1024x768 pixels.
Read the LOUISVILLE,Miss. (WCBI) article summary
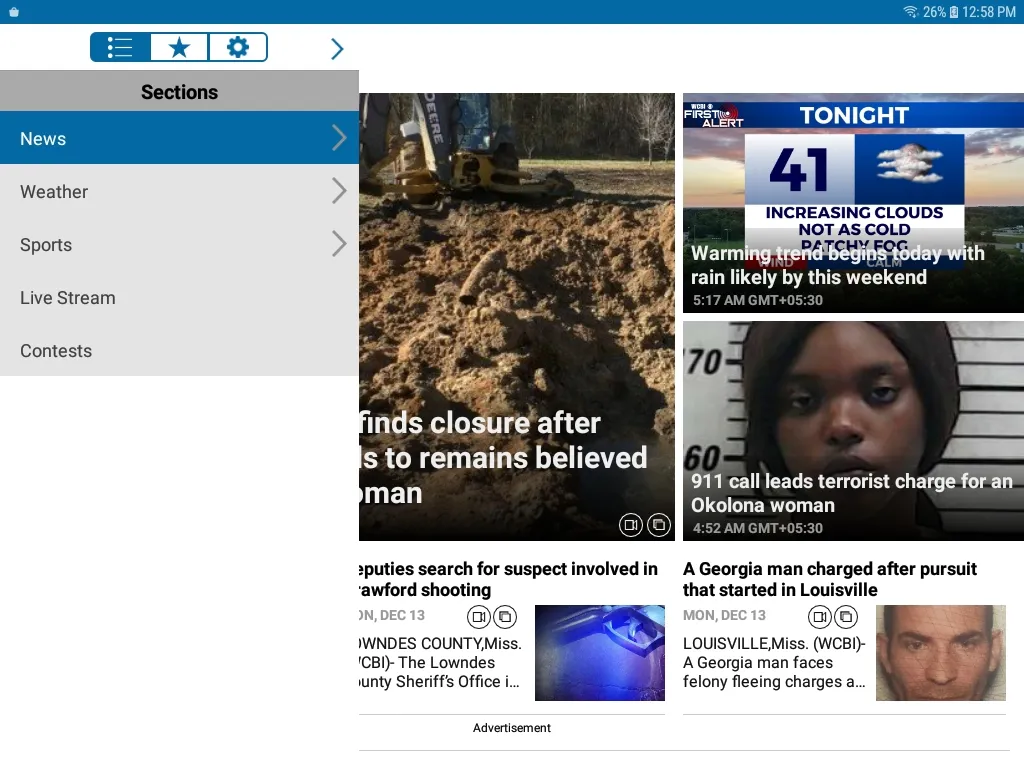(774, 662)
